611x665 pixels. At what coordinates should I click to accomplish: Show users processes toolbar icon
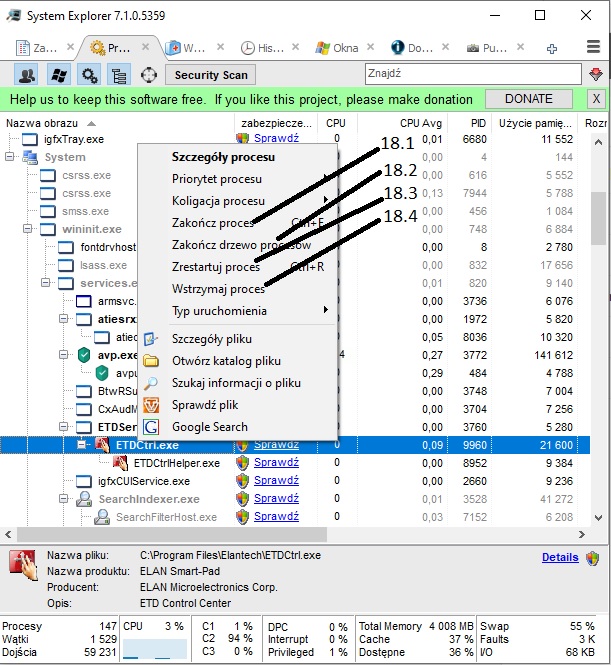pyautogui.click(x=26, y=75)
